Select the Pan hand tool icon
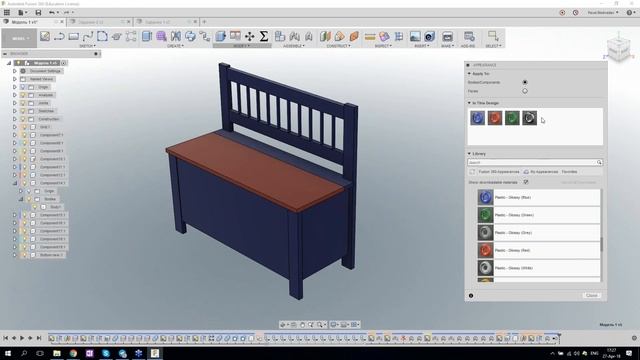This screenshot has height=360, width=640. [x=302, y=324]
